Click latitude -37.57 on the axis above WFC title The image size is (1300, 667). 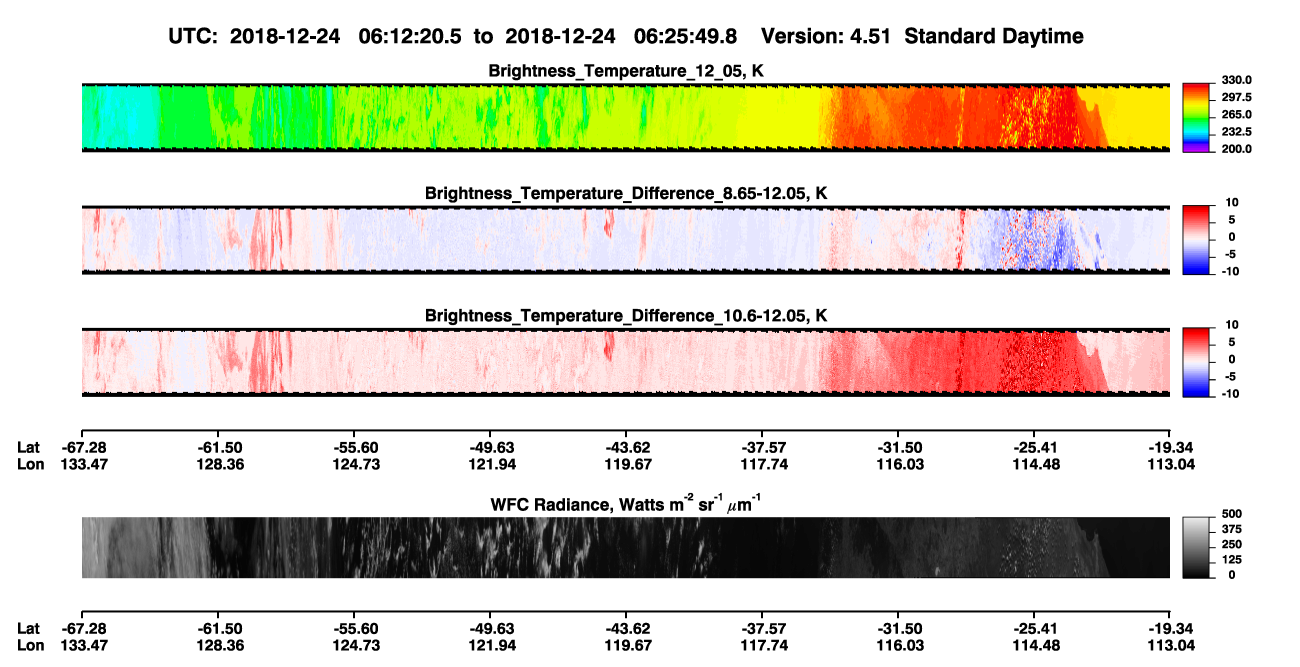(x=762, y=448)
